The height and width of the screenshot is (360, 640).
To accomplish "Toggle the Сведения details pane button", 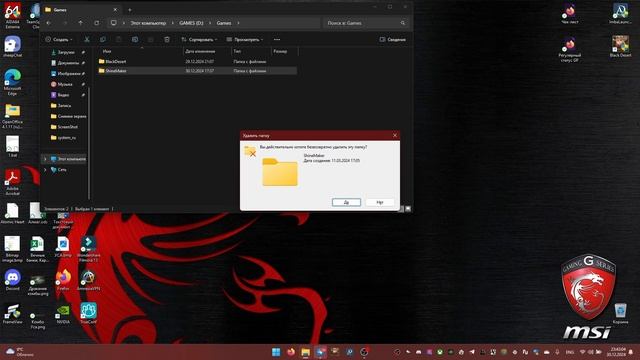I will point(393,40).
